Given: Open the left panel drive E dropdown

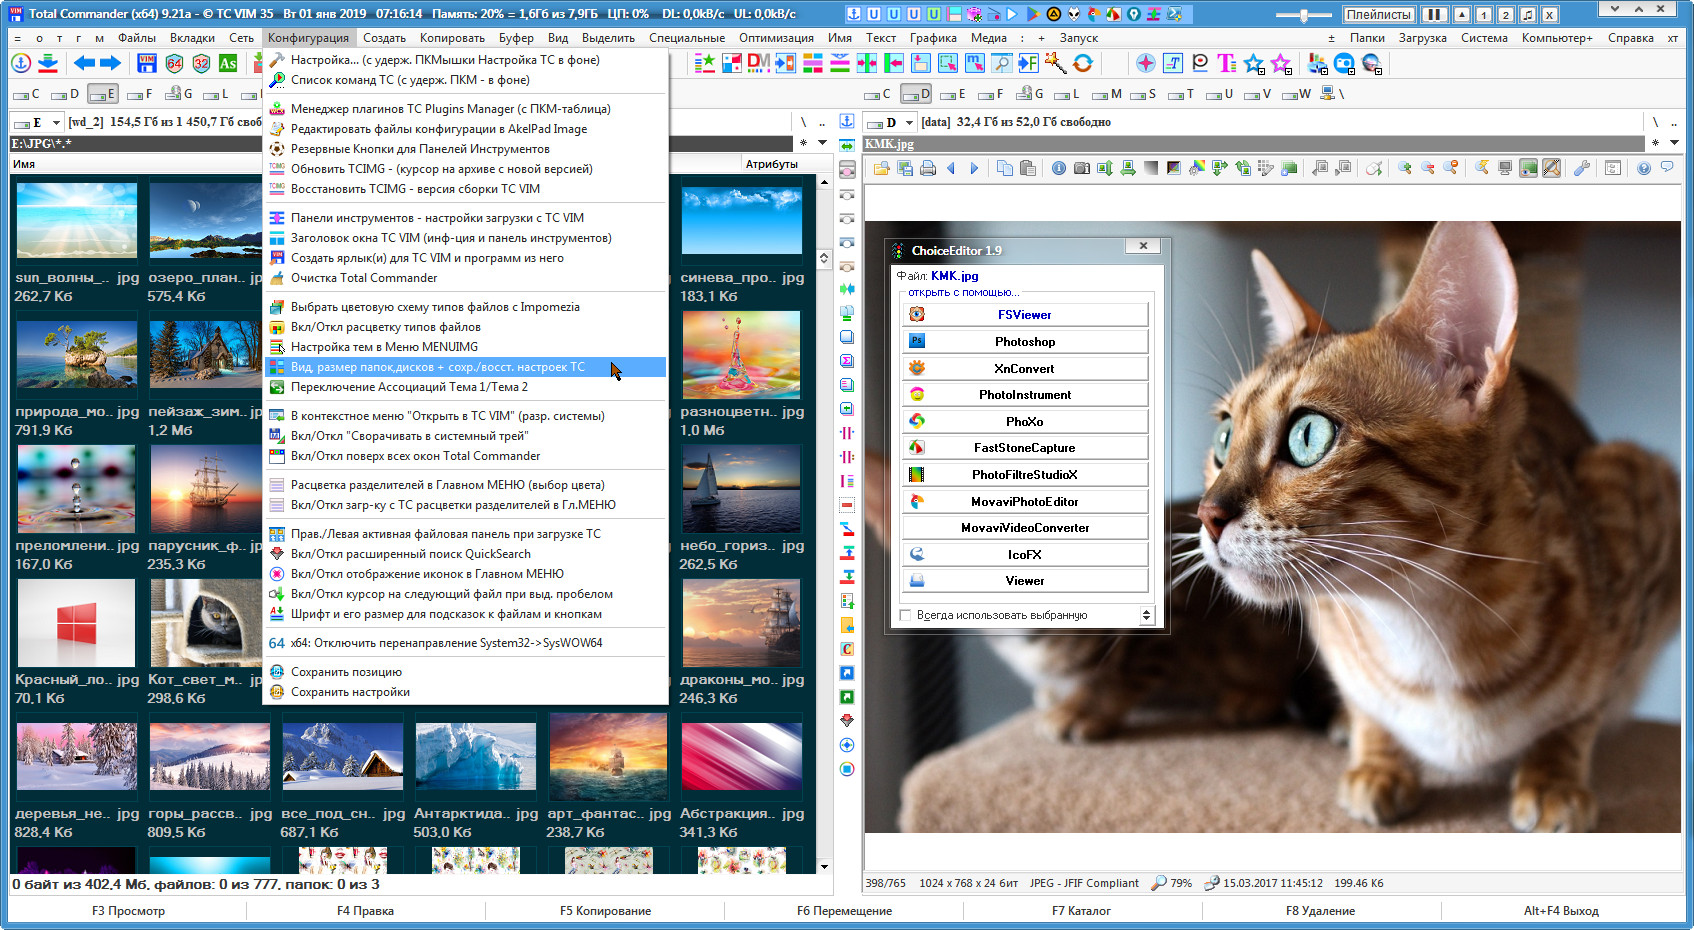Looking at the screenshot, I should tap(56, 122).
